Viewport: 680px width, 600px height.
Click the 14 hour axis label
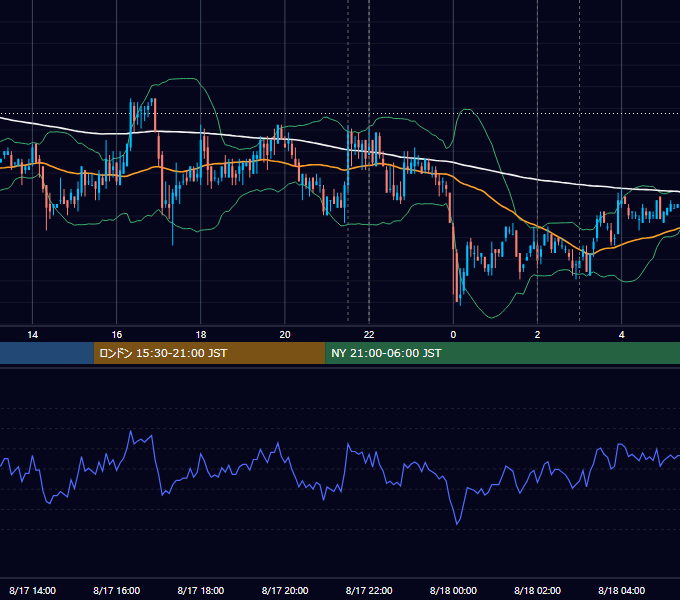coord(33,335)
